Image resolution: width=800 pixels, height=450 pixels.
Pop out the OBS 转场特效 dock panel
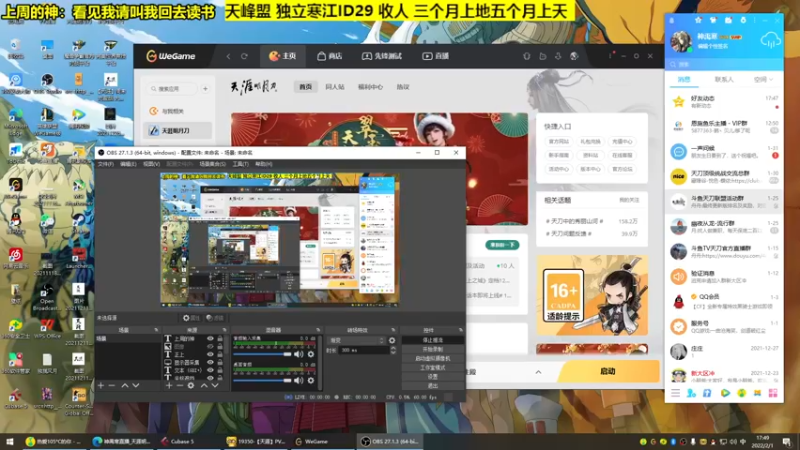pos(393,330)
